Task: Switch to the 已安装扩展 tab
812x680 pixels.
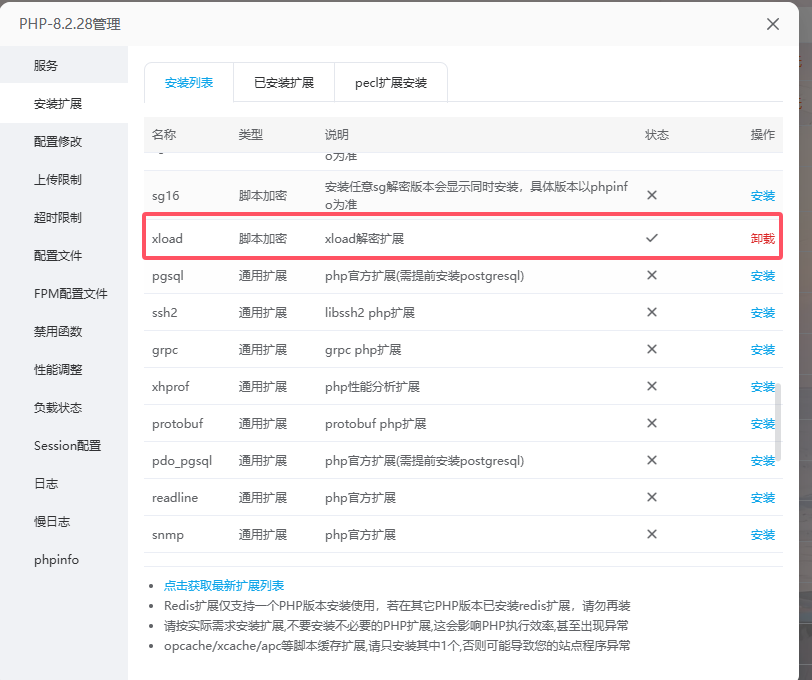Action: 283,83
